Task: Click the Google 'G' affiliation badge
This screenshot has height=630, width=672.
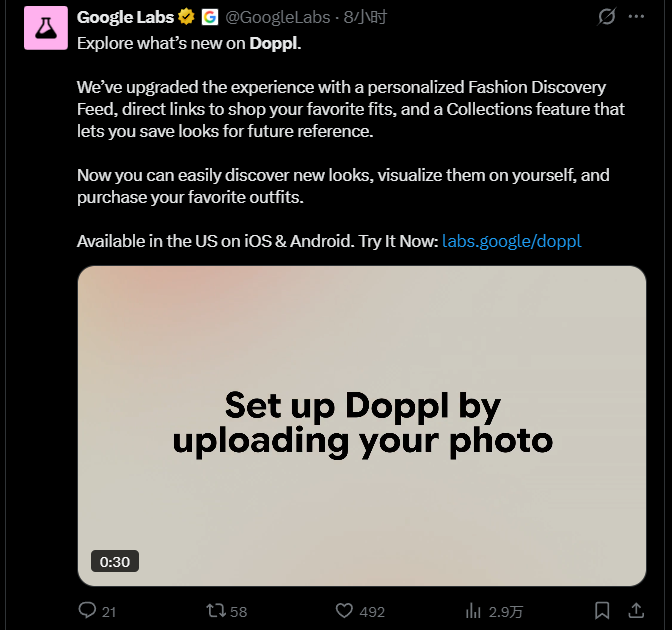Action: 209,17
